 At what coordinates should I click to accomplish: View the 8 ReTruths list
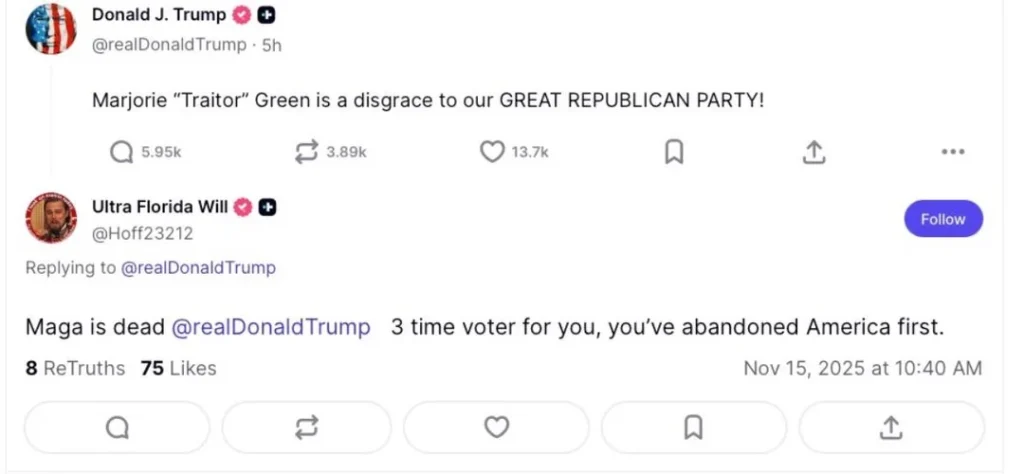(75, 368)
